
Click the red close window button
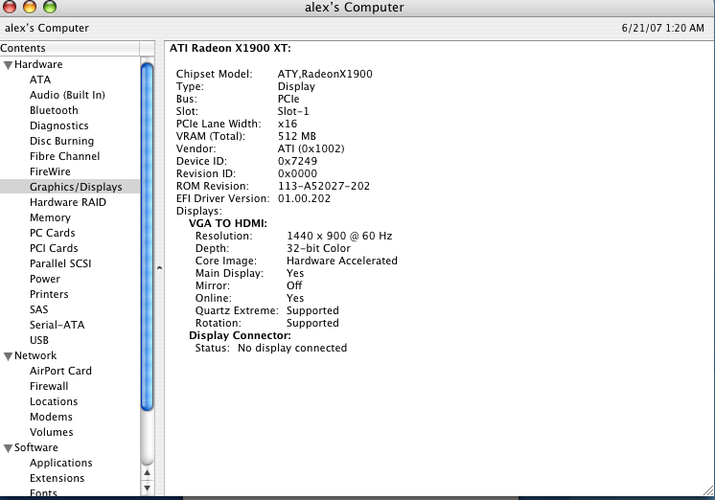tap(10, 6)
